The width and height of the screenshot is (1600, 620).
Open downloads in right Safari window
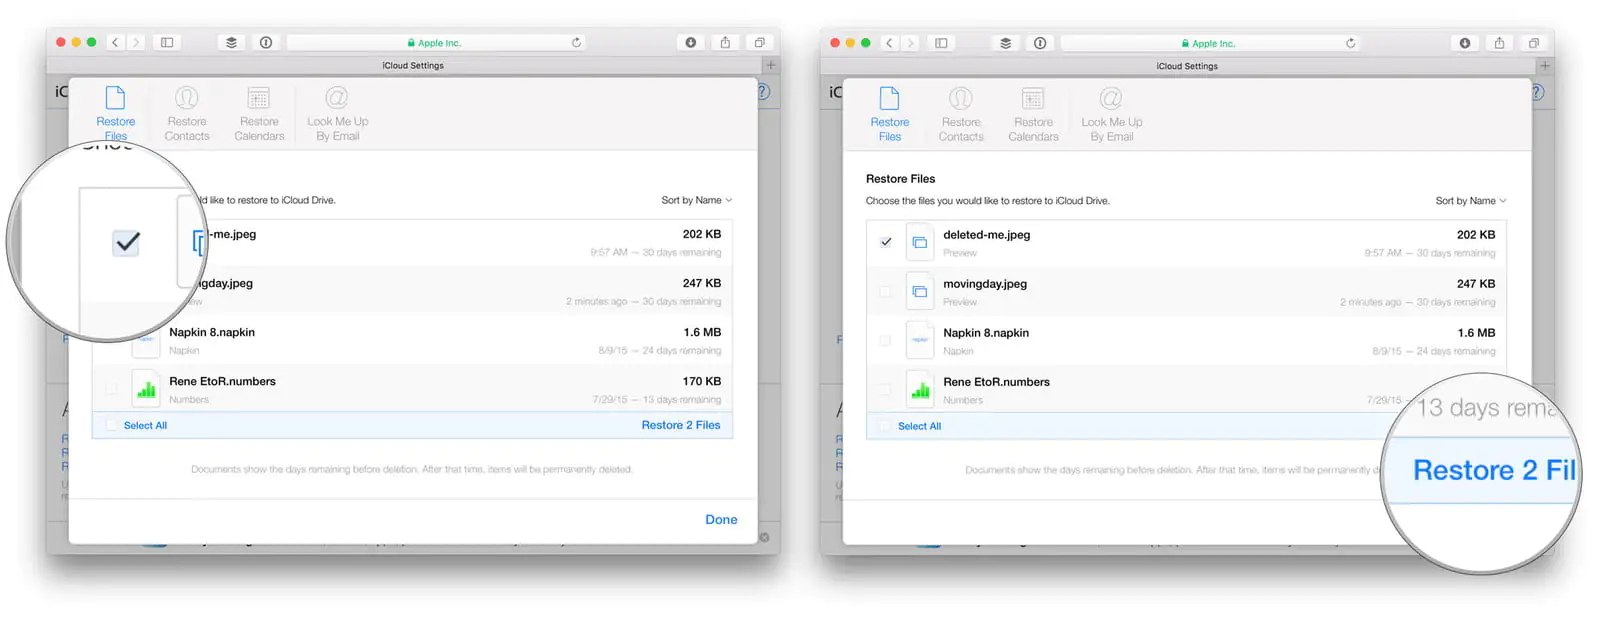1464,43
